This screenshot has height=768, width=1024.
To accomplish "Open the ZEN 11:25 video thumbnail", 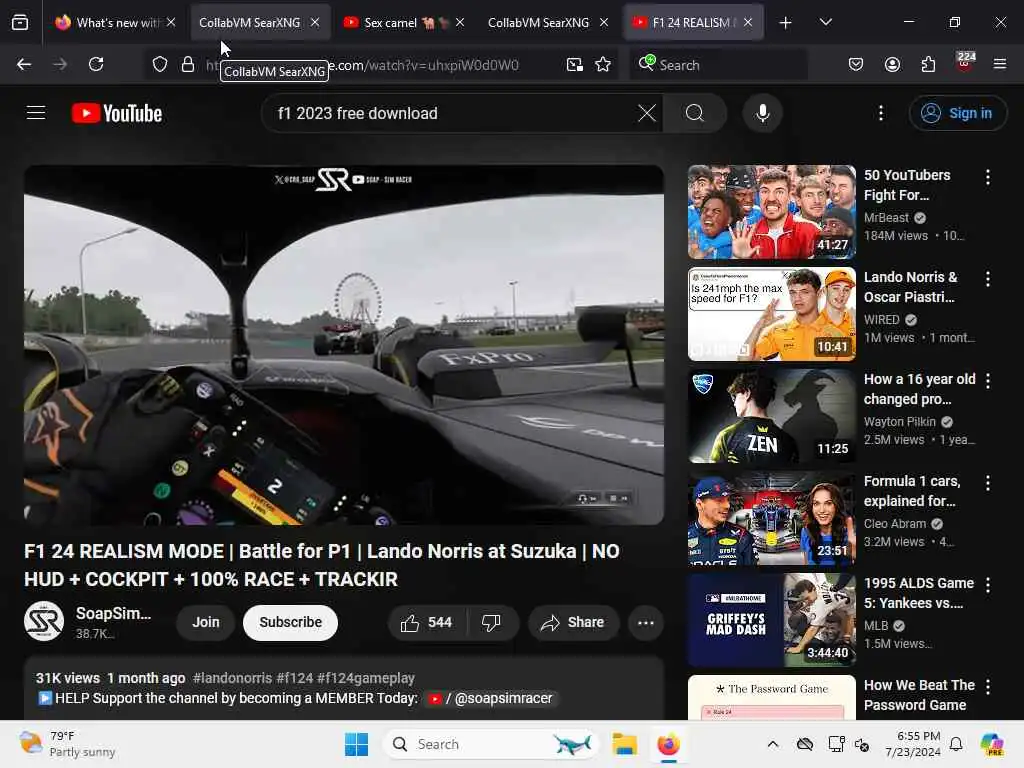I will pos(771,416).
